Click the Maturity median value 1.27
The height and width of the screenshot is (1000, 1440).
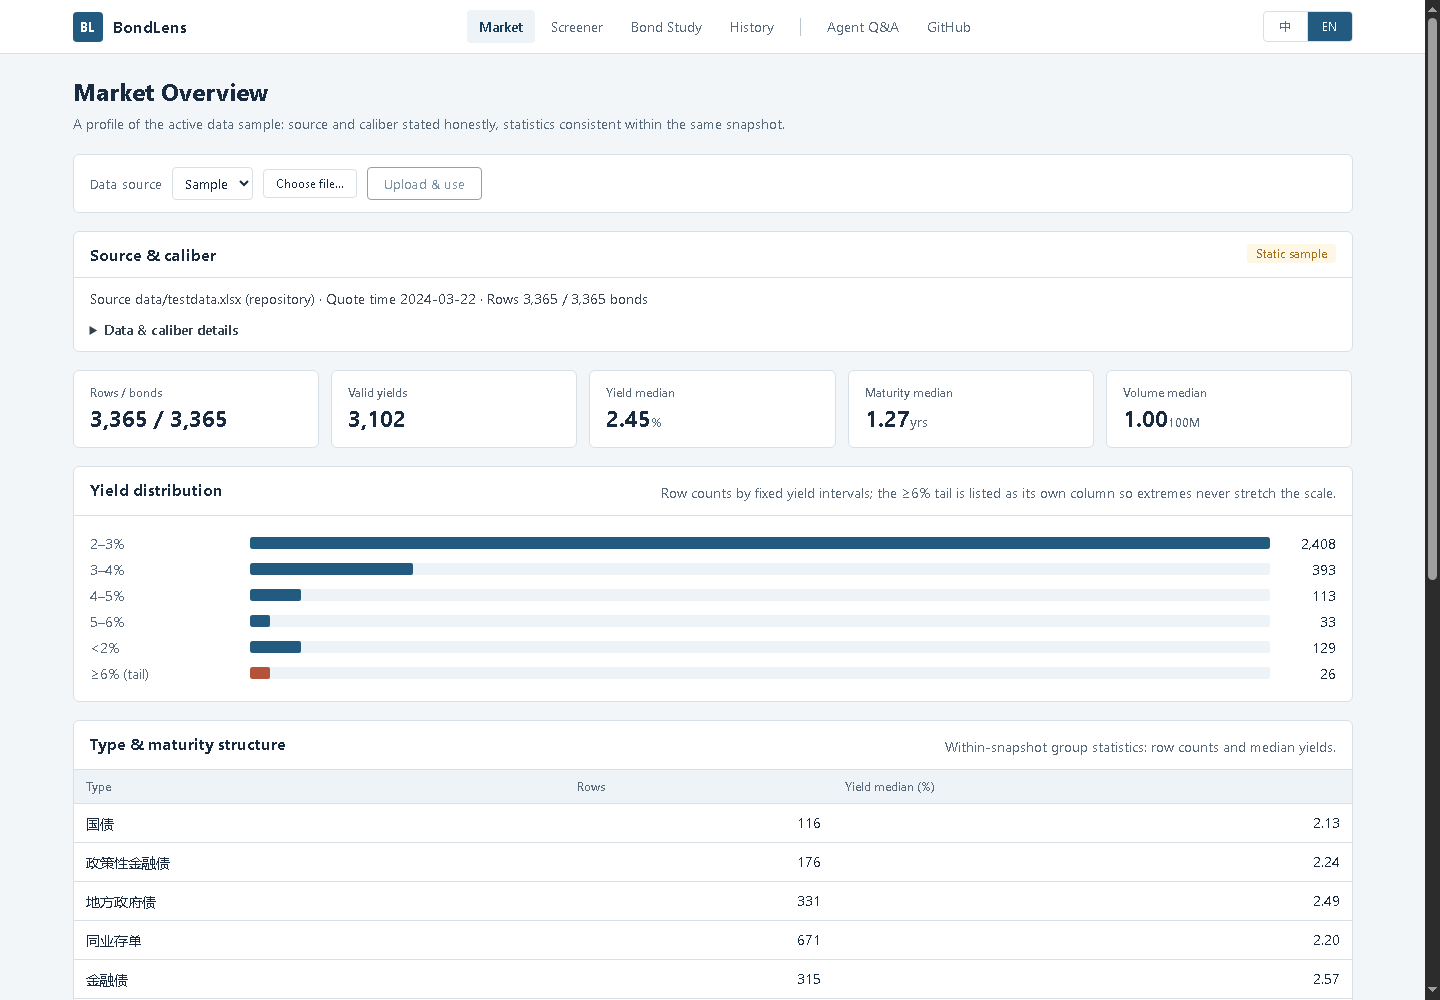click(888, 420)
